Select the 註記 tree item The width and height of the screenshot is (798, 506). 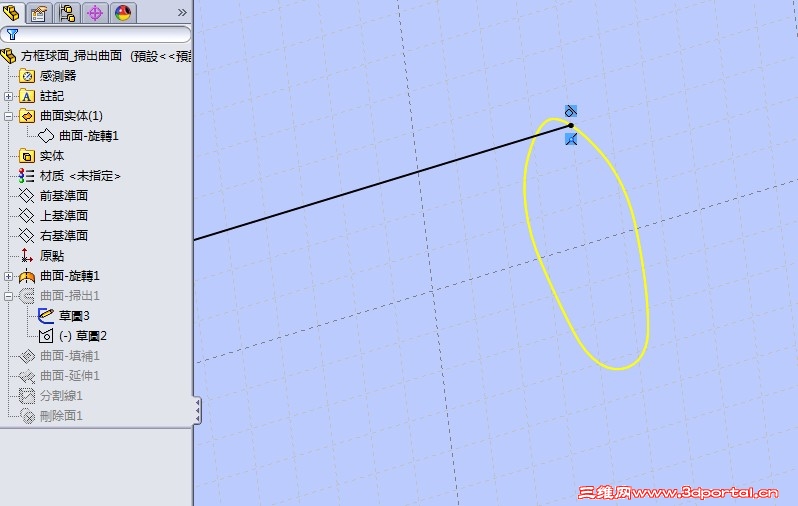pos(51,96)
